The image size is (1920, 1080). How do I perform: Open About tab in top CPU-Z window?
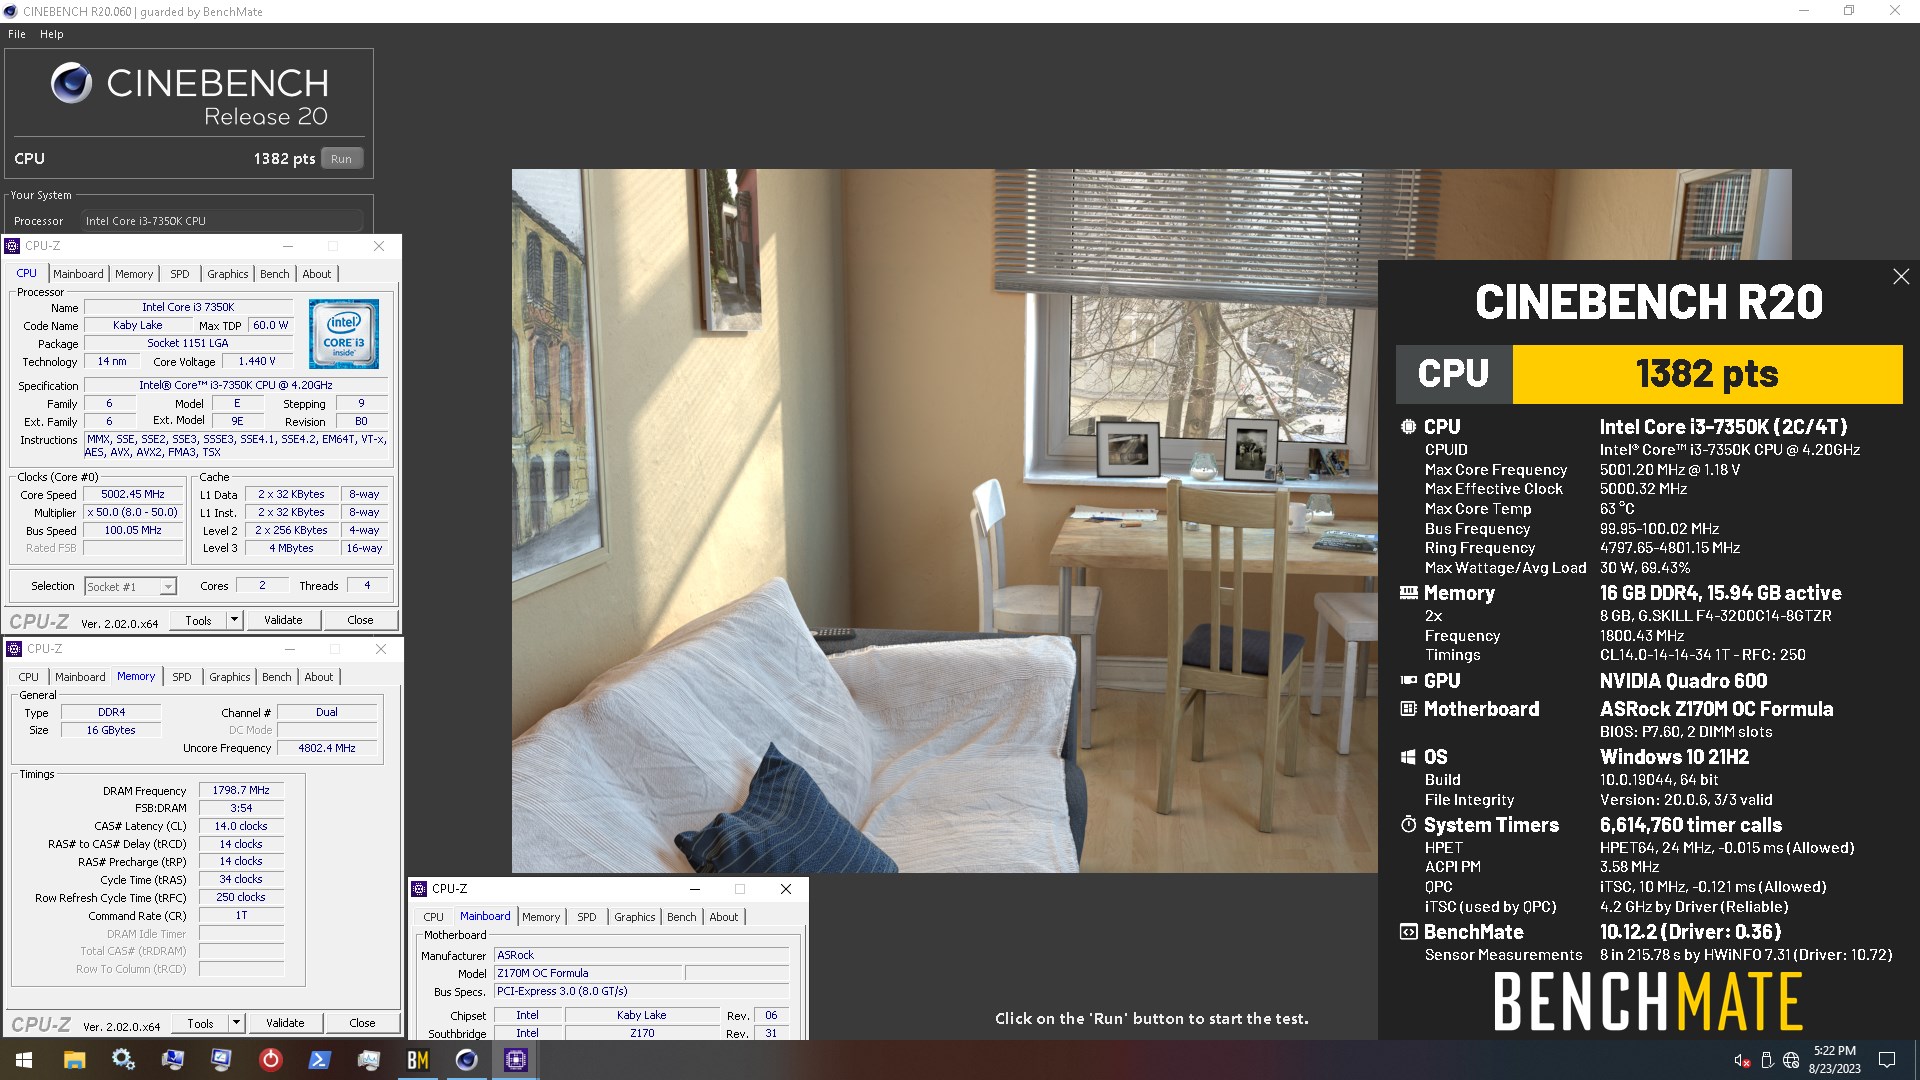(317, 274)
